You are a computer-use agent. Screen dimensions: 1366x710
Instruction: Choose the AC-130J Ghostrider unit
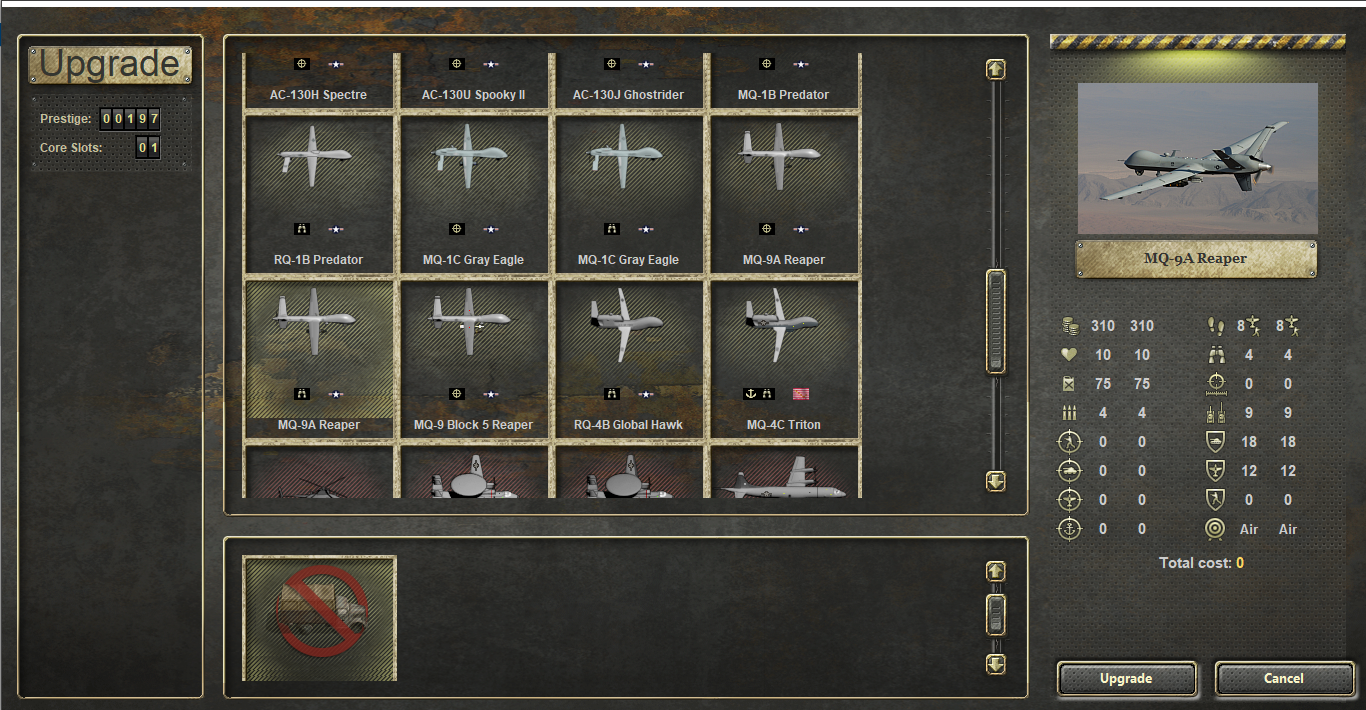point(630,81)
